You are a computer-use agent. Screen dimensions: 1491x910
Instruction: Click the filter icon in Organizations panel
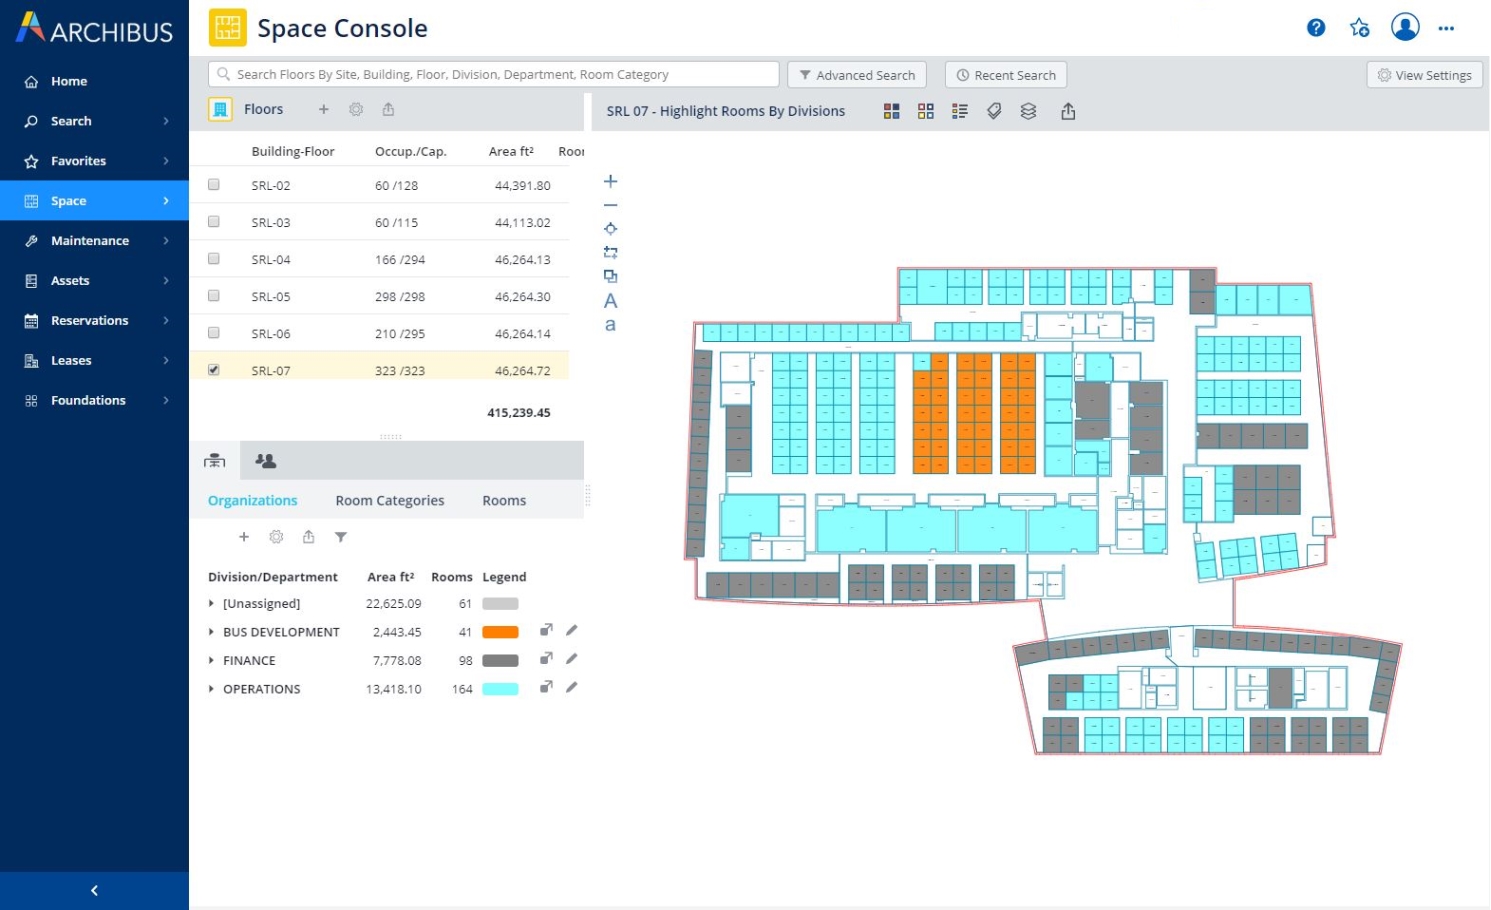[x=341, y=537]
